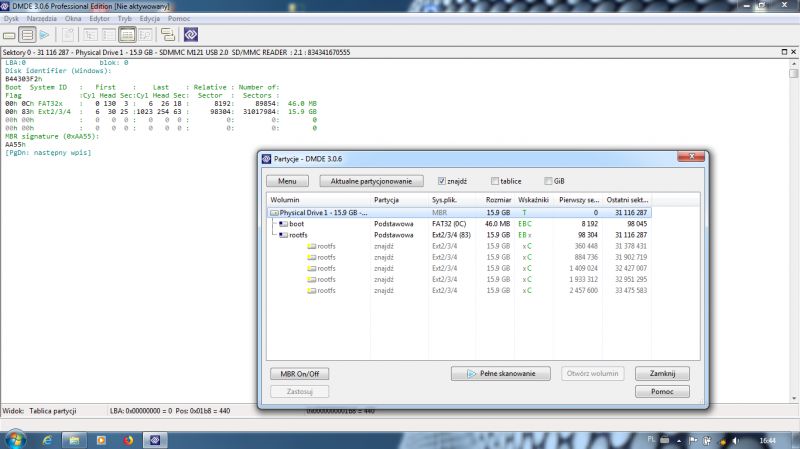Click the DMDE taskbar button
800x449 pixels.
point(155,440)
